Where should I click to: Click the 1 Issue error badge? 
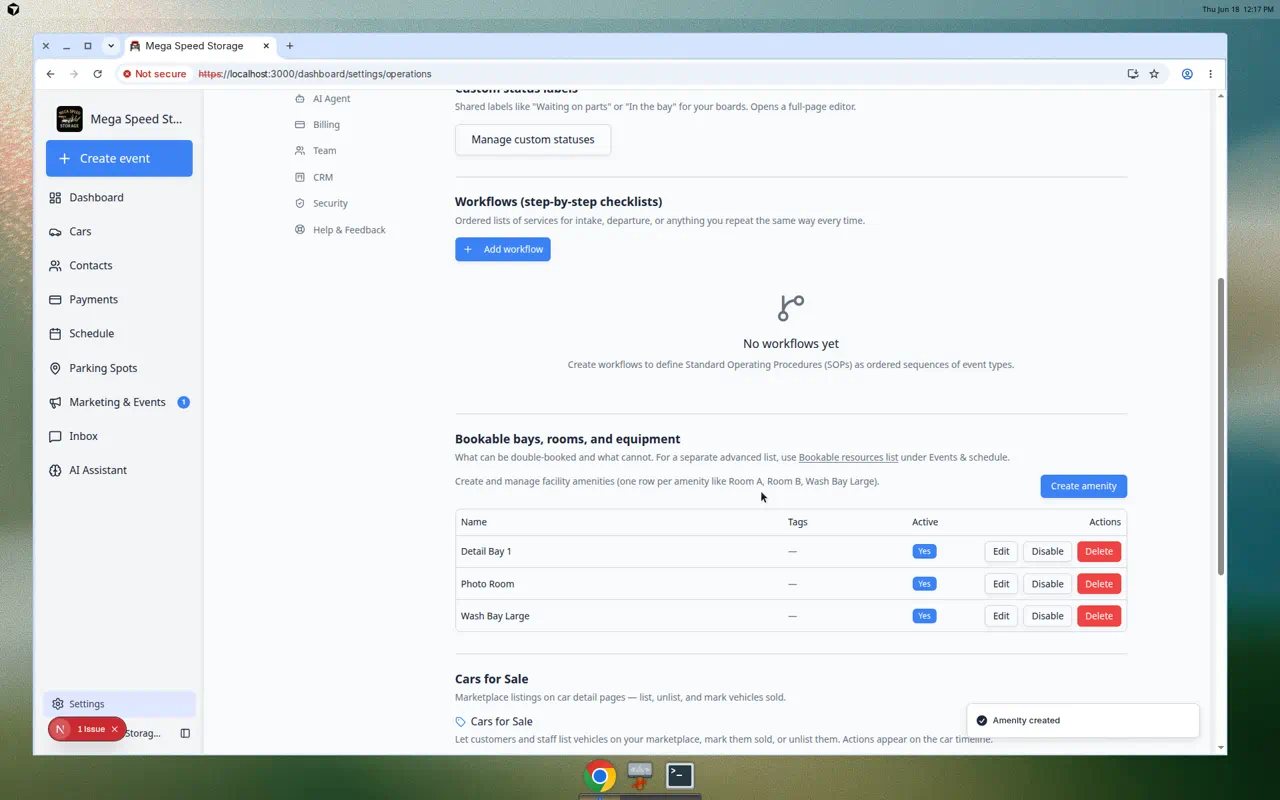[x=85, y=729]
